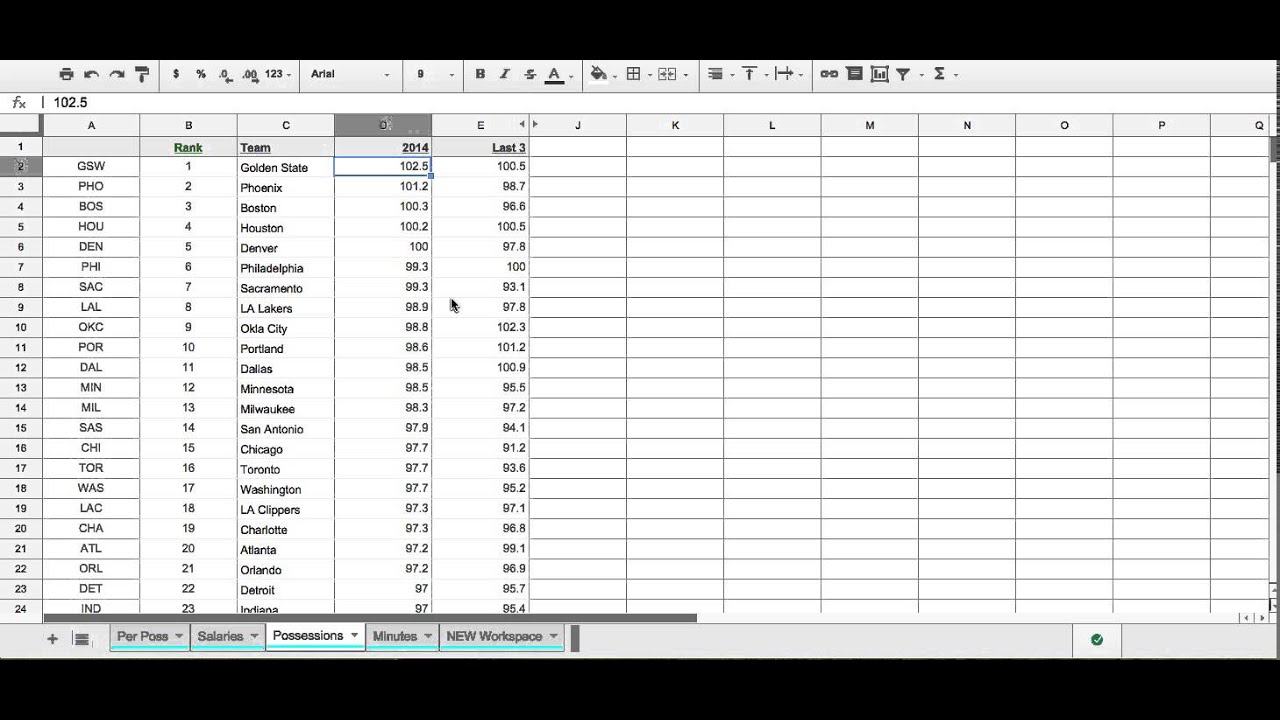Image resolution: width=1280 pixels, height=720 pixels.
Task: Select the San Antonio cell
Action: [x=285, y=428]
